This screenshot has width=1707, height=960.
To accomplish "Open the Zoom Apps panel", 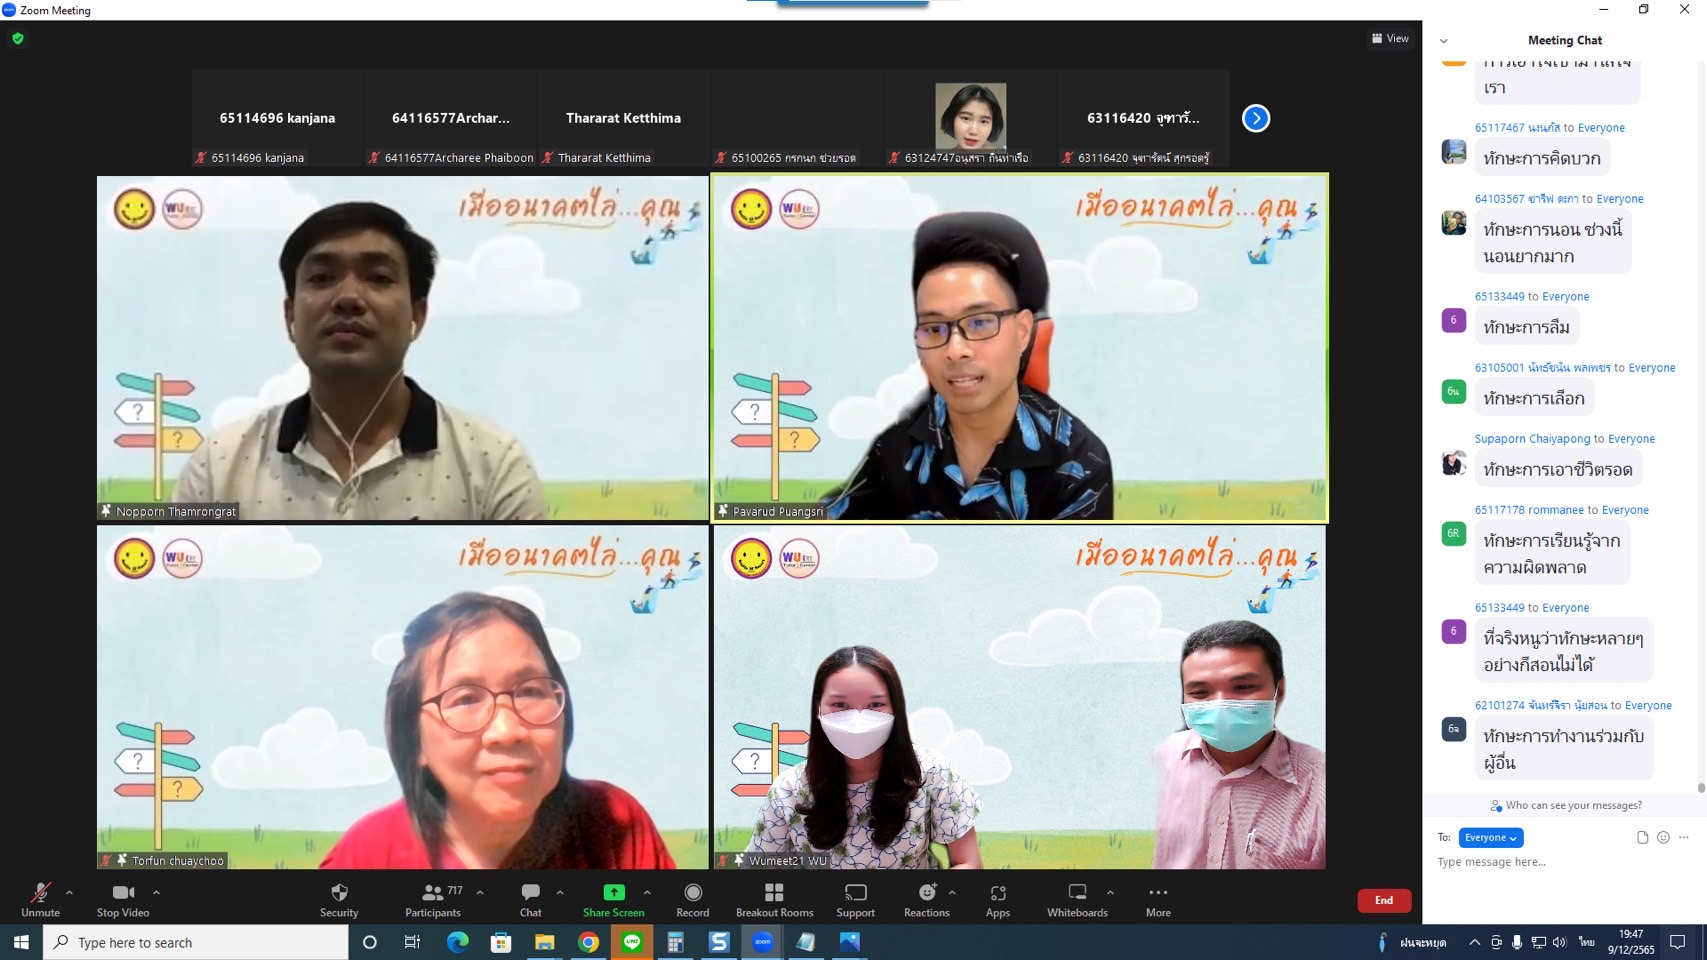I will pos(996,898).
